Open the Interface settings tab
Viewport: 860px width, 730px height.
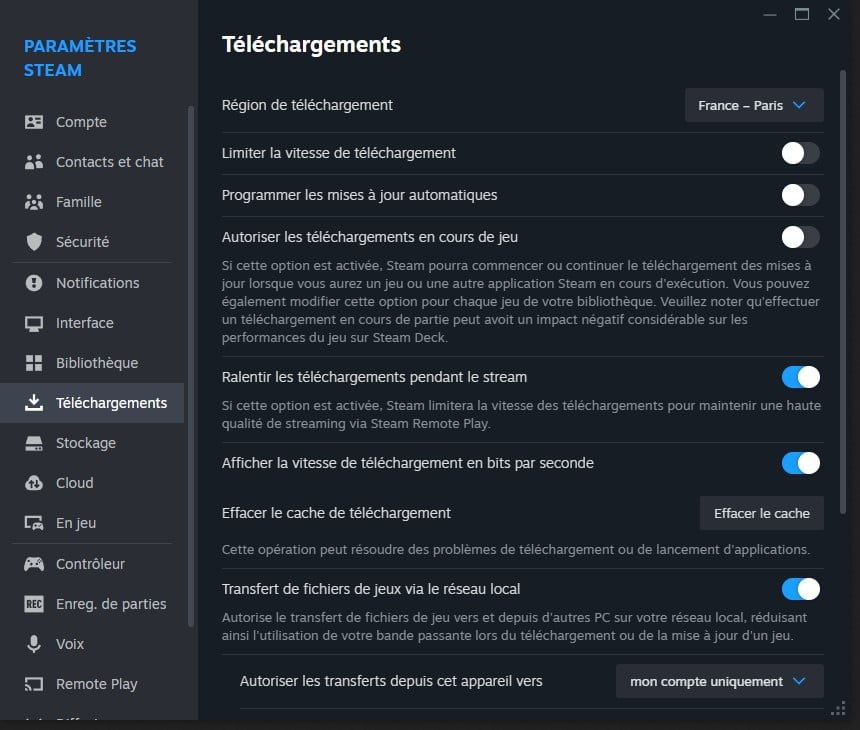pyautogui.click(x=85, y=323)
